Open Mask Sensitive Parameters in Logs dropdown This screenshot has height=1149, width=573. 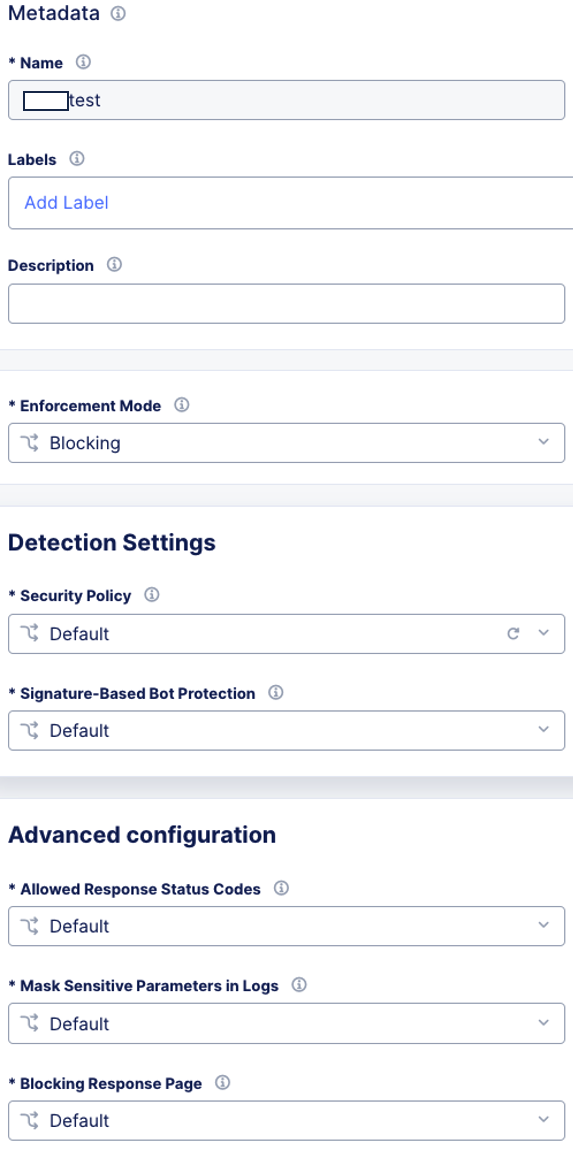286,1023
